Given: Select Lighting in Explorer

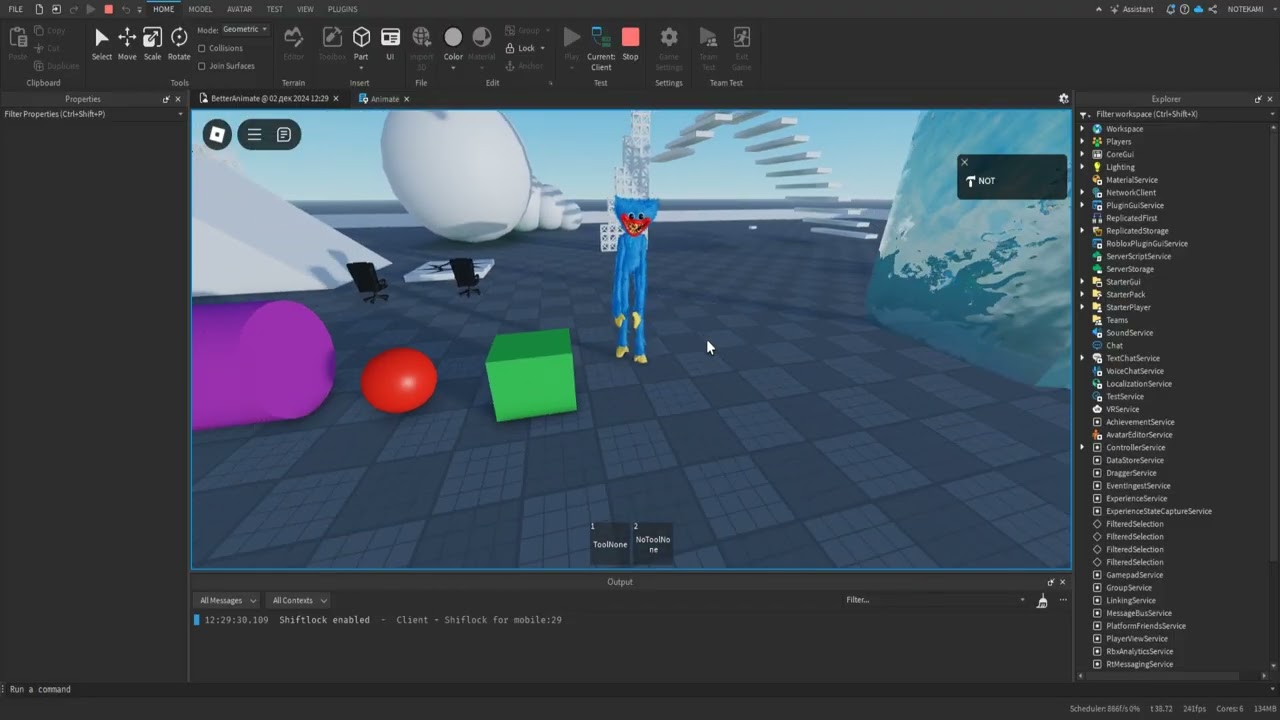Looking at the screenshot, I should tap(1120, 167).
